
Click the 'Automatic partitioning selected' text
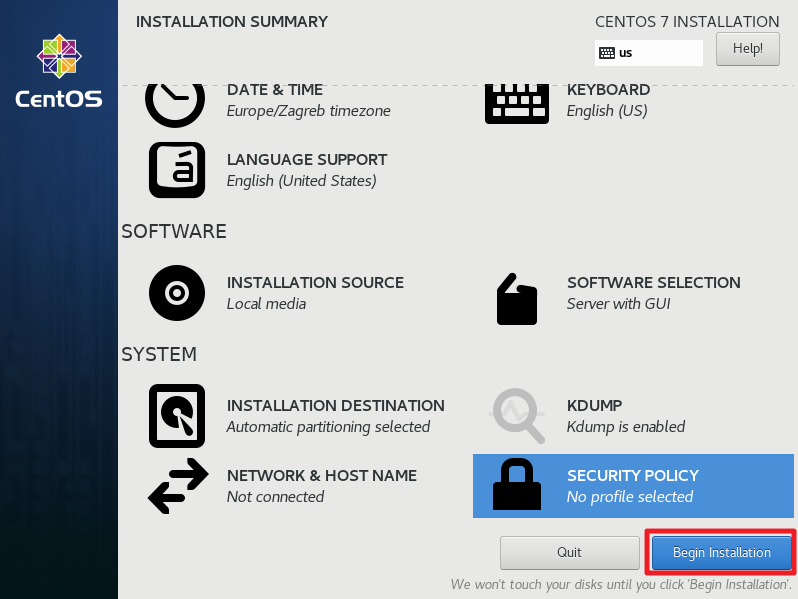[329, 427]
